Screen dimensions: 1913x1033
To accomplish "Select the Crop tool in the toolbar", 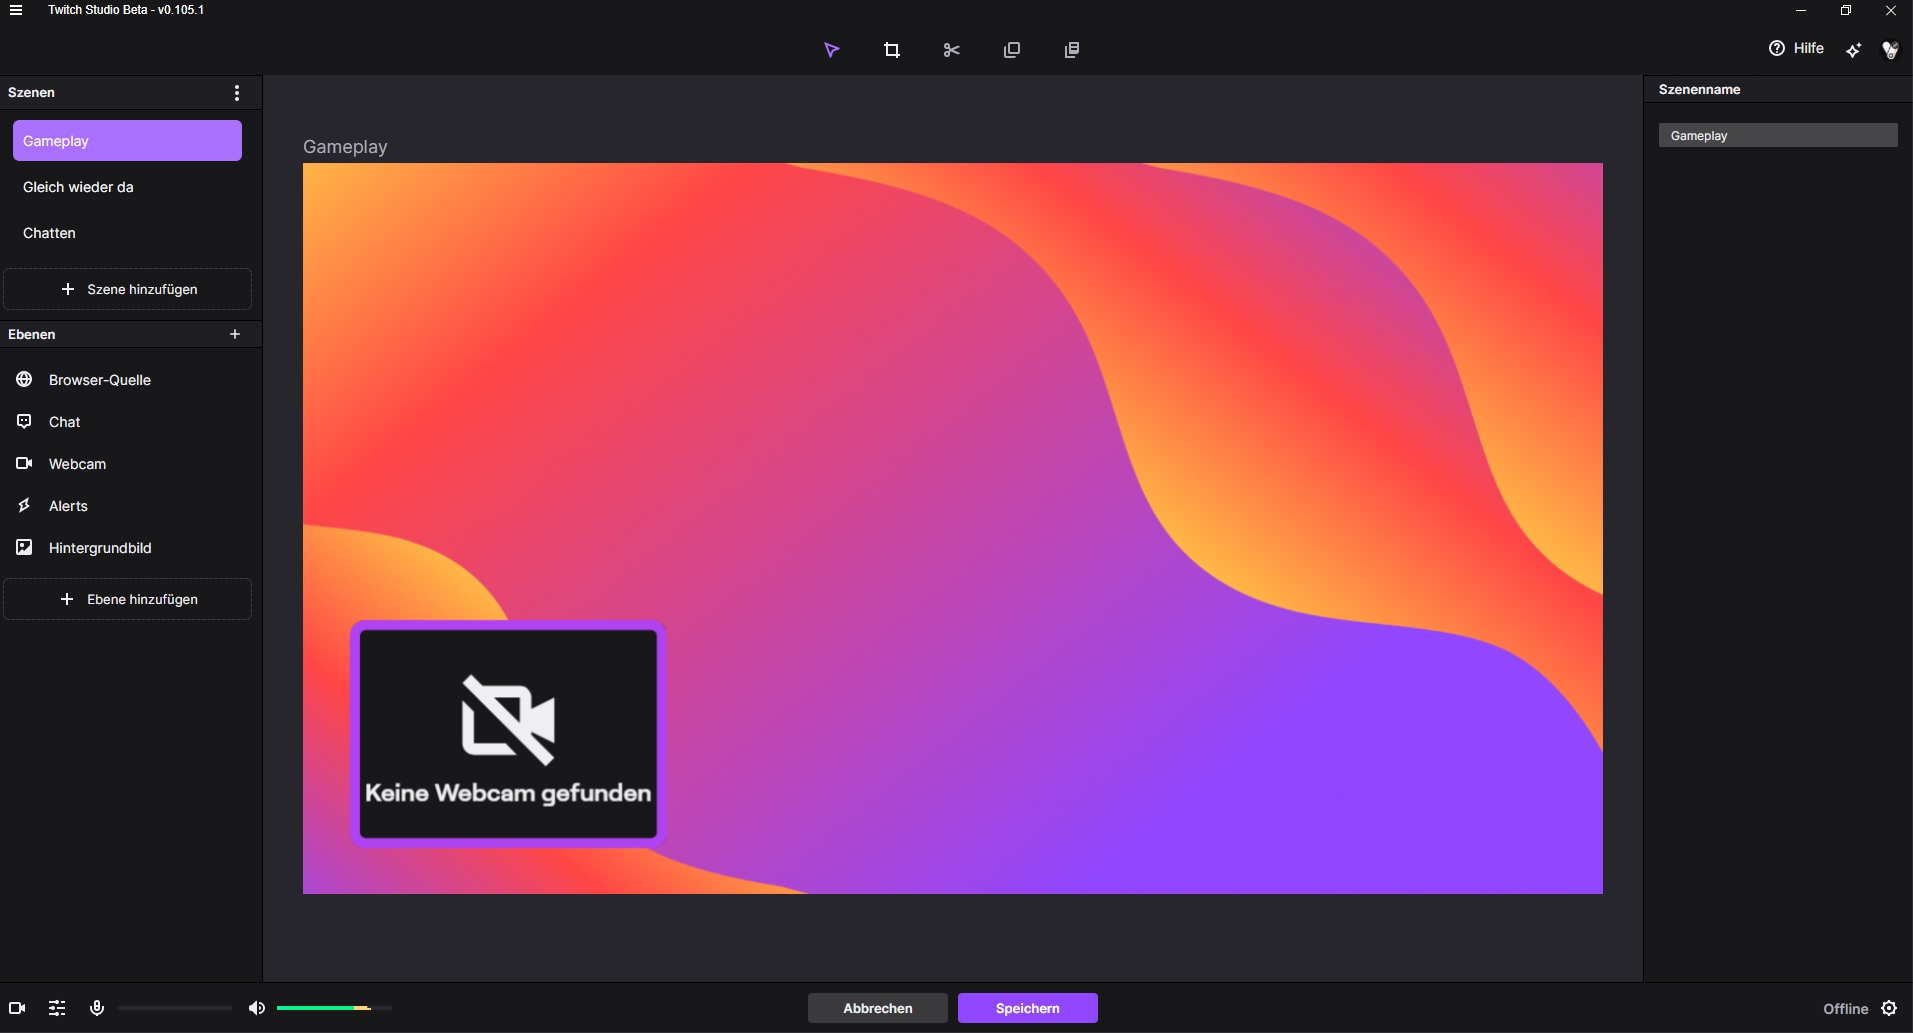I will click(892, 49).
